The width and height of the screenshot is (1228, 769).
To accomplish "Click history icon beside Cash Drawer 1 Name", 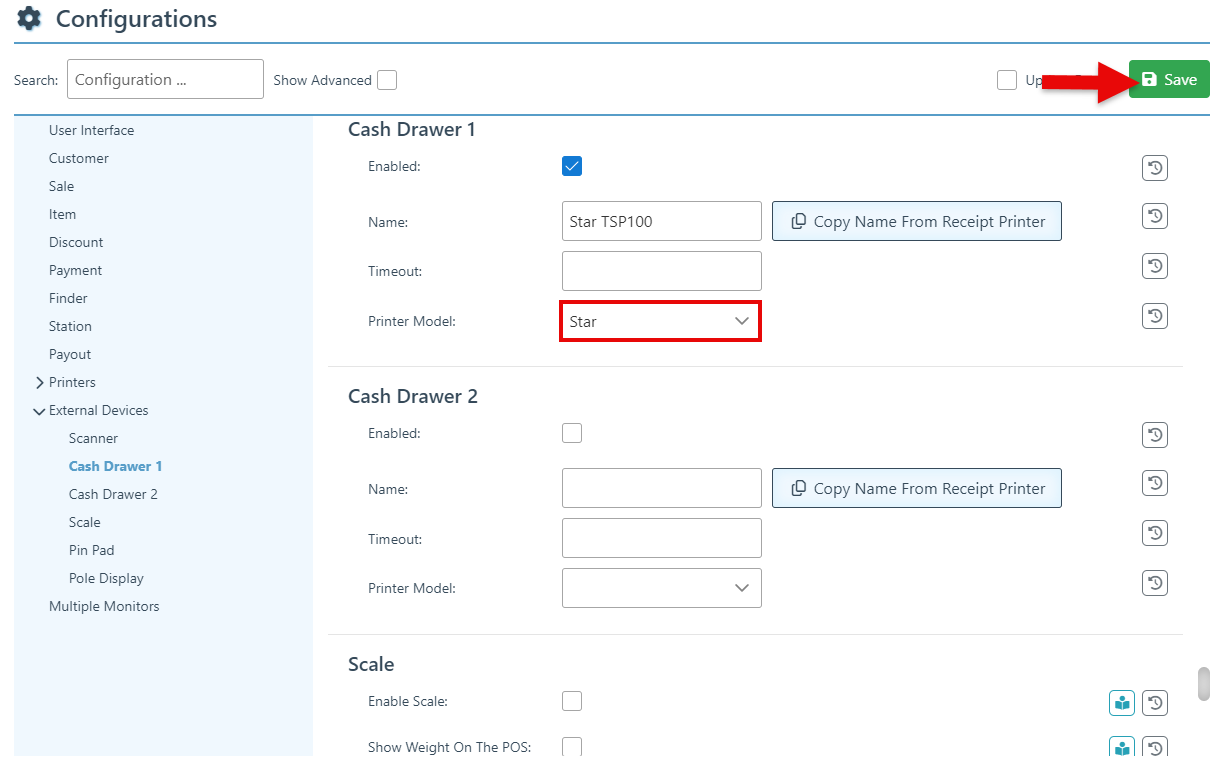I will point(1155,216).
